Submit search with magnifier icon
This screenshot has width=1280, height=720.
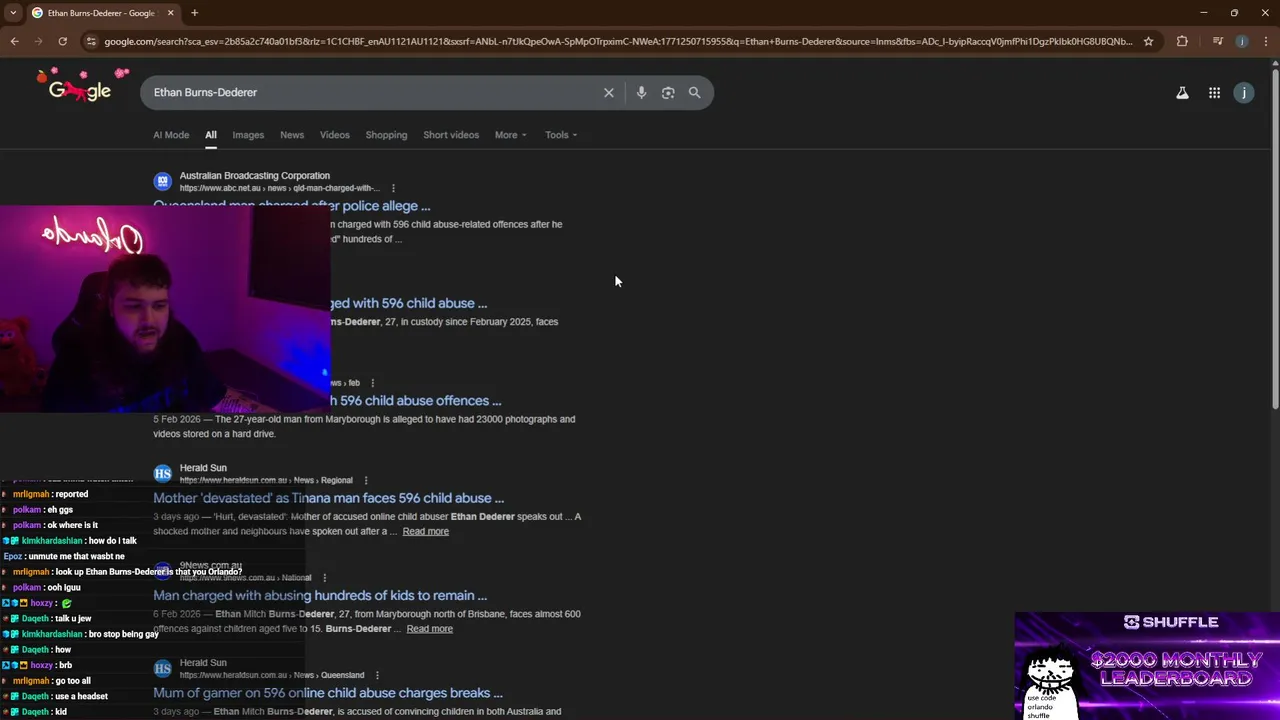[694, 92]
